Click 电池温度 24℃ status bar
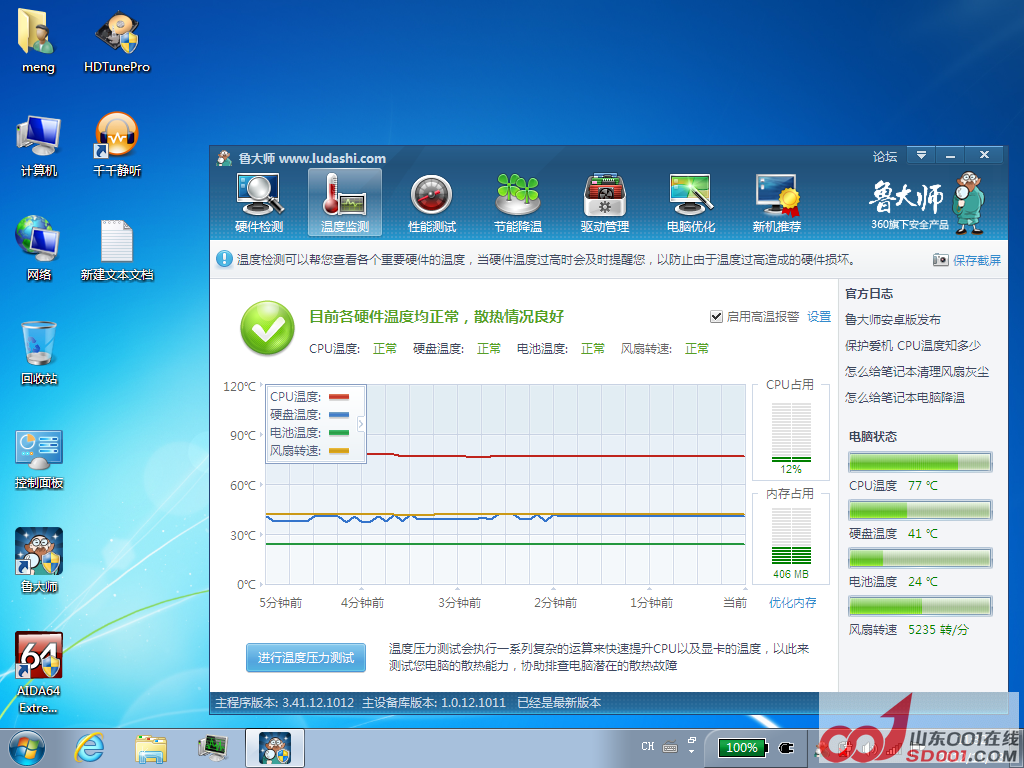 tap(920, 558)
